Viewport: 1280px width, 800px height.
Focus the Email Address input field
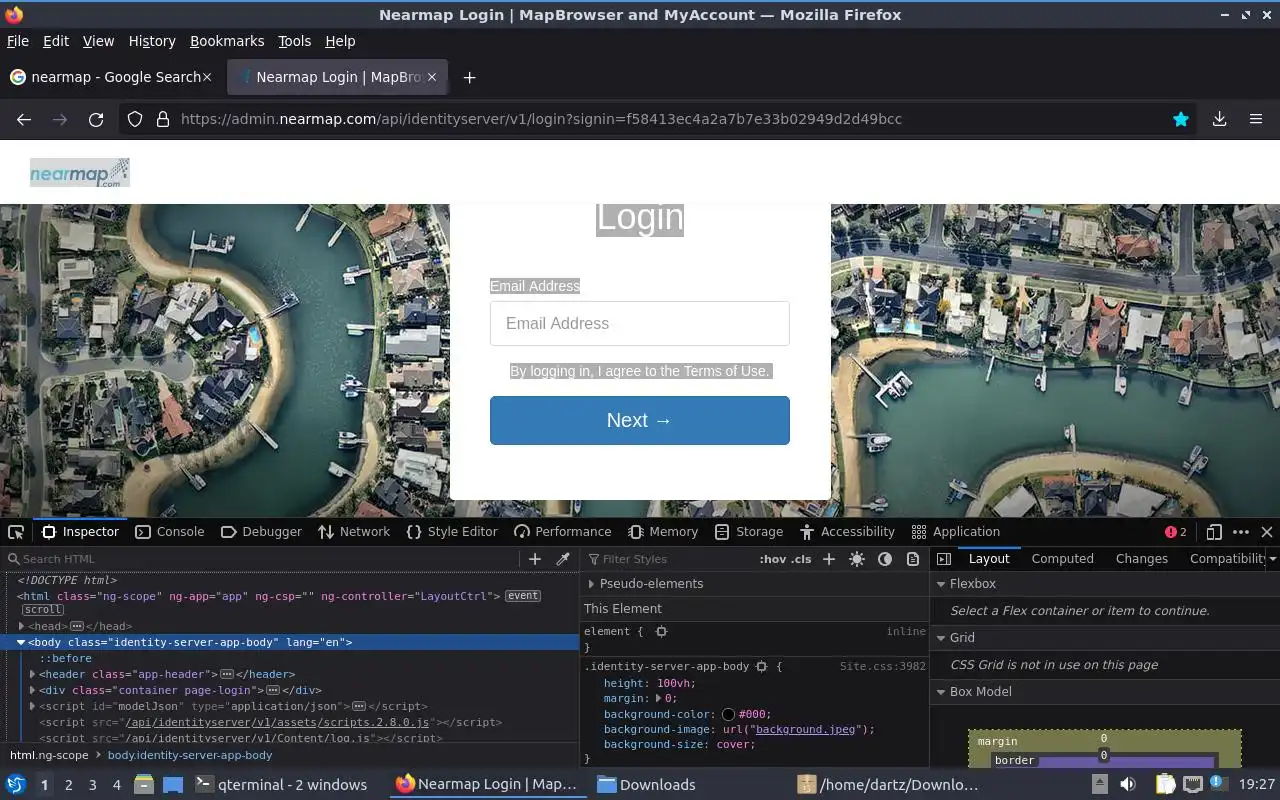(640, 323)
